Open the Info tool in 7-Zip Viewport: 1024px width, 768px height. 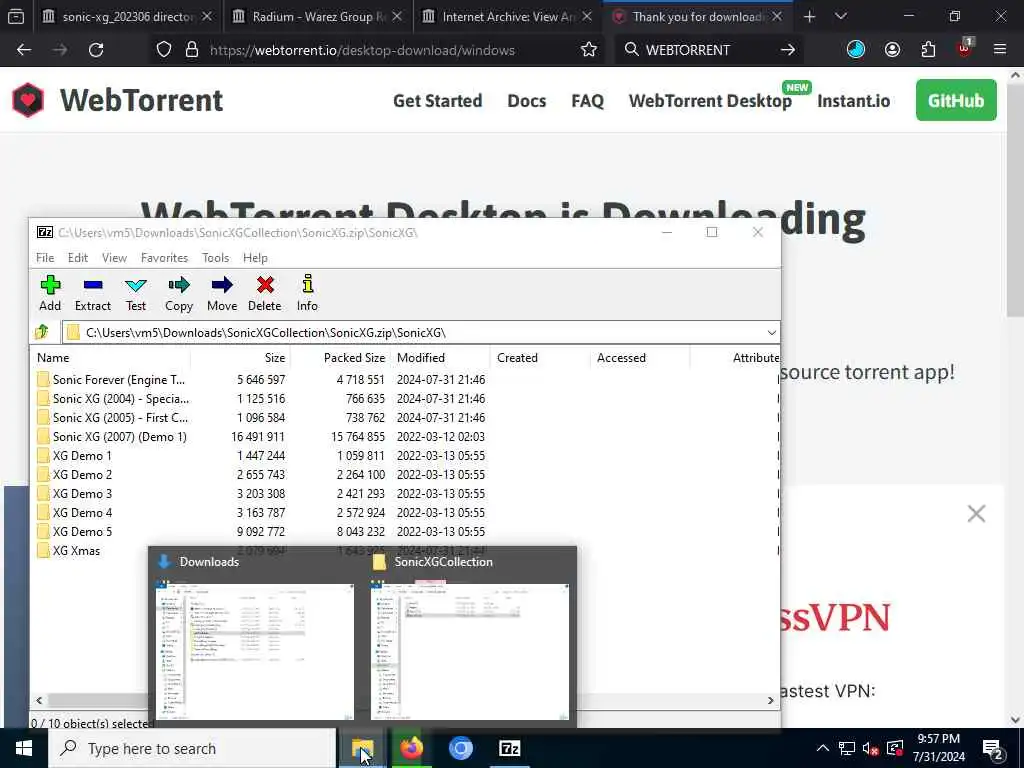pos(307,293)
